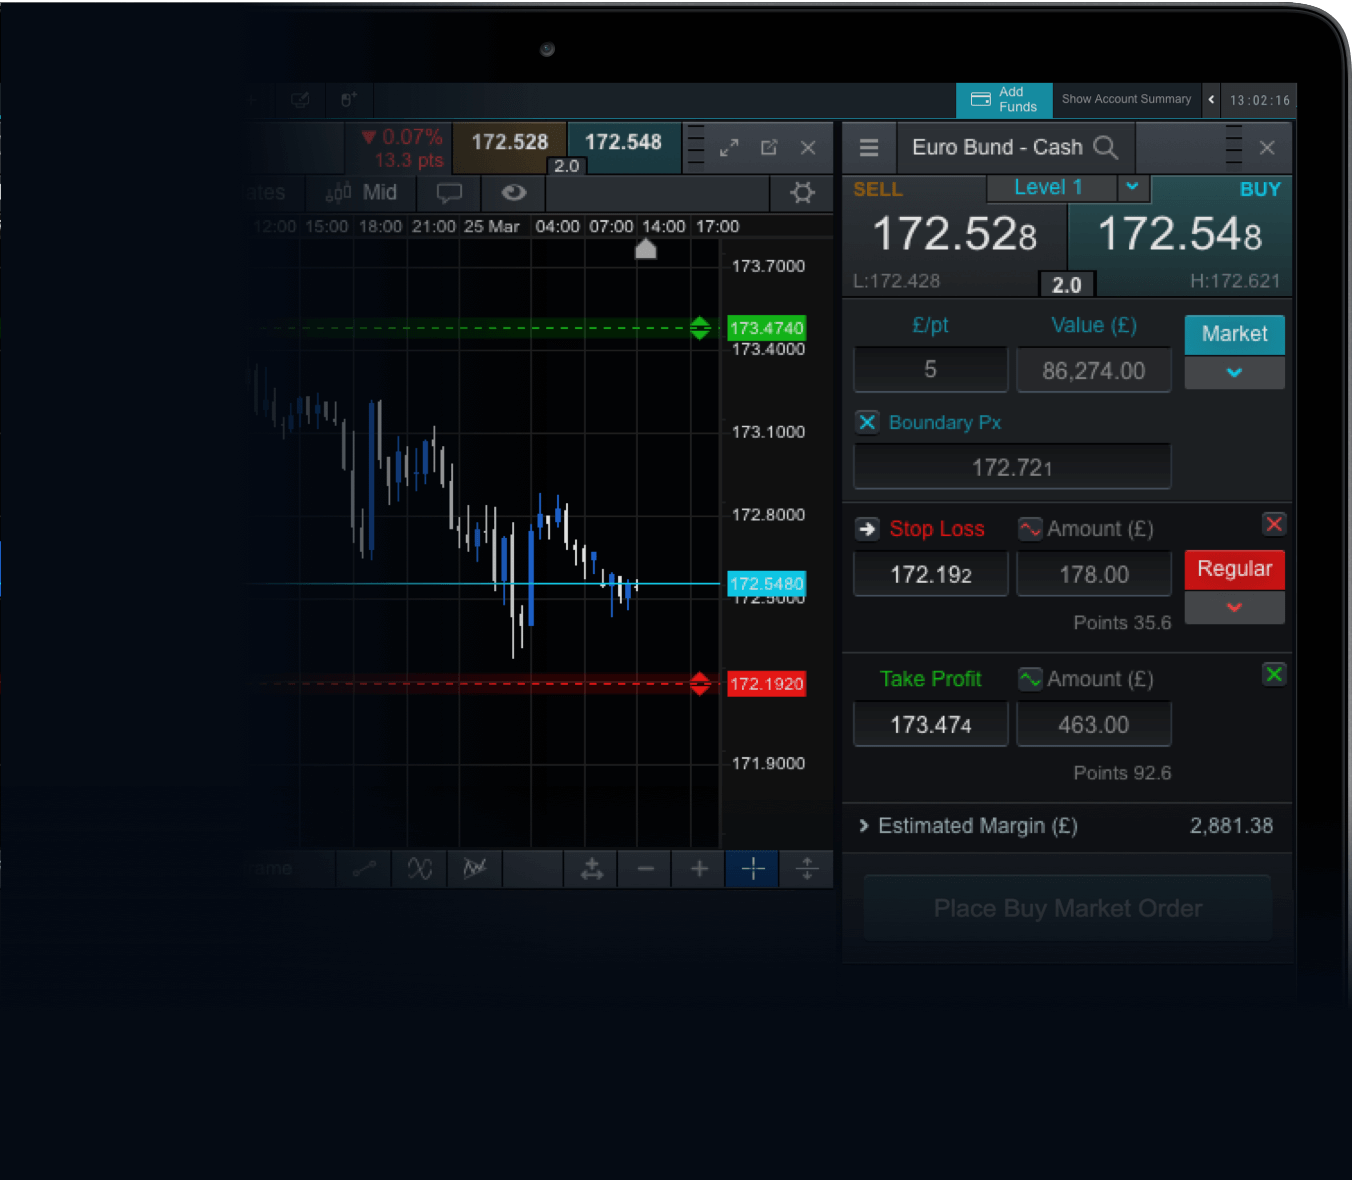Screen dimensions: 1352x1180
Task: Open chart annotations speech bubble tool
Action: tap(448, 193)
